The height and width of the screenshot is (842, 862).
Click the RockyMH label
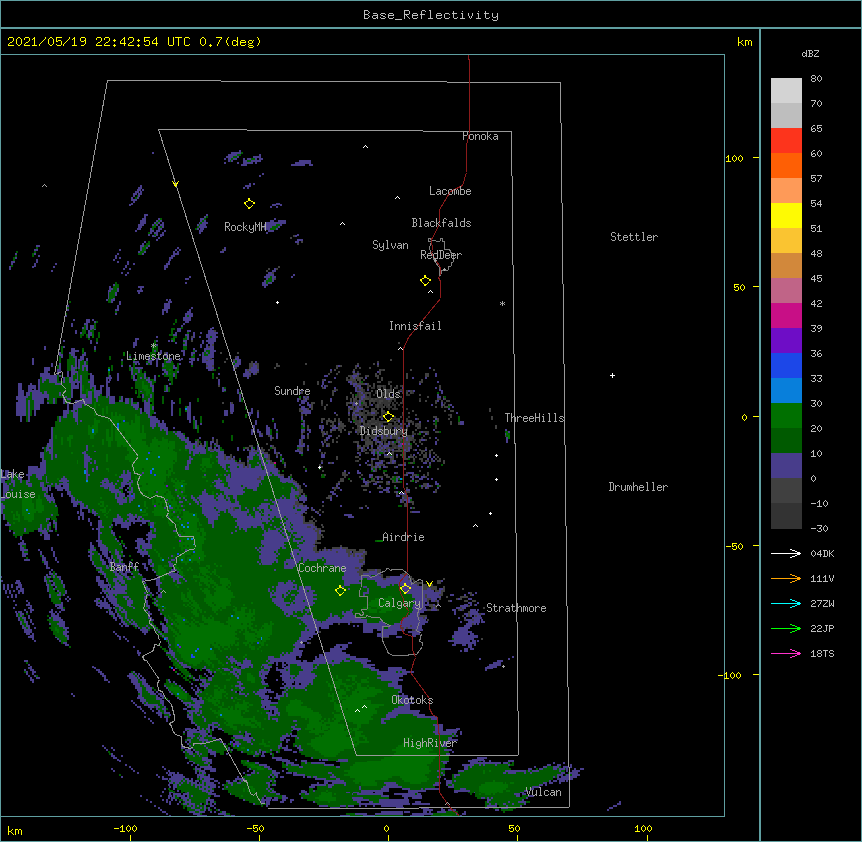click(x=245, y=227)
